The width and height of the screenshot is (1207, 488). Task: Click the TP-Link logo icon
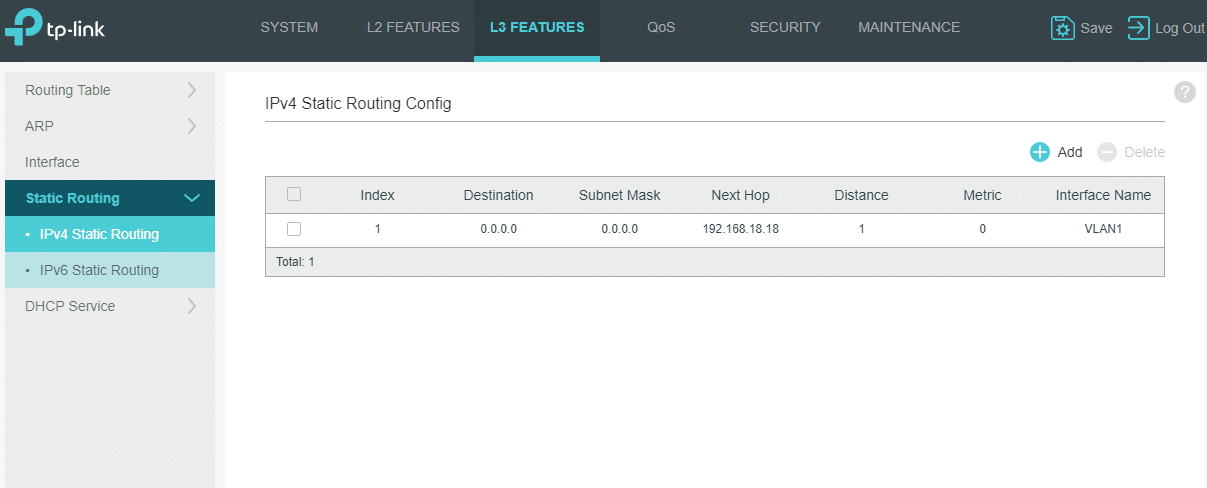click(23, 29)
